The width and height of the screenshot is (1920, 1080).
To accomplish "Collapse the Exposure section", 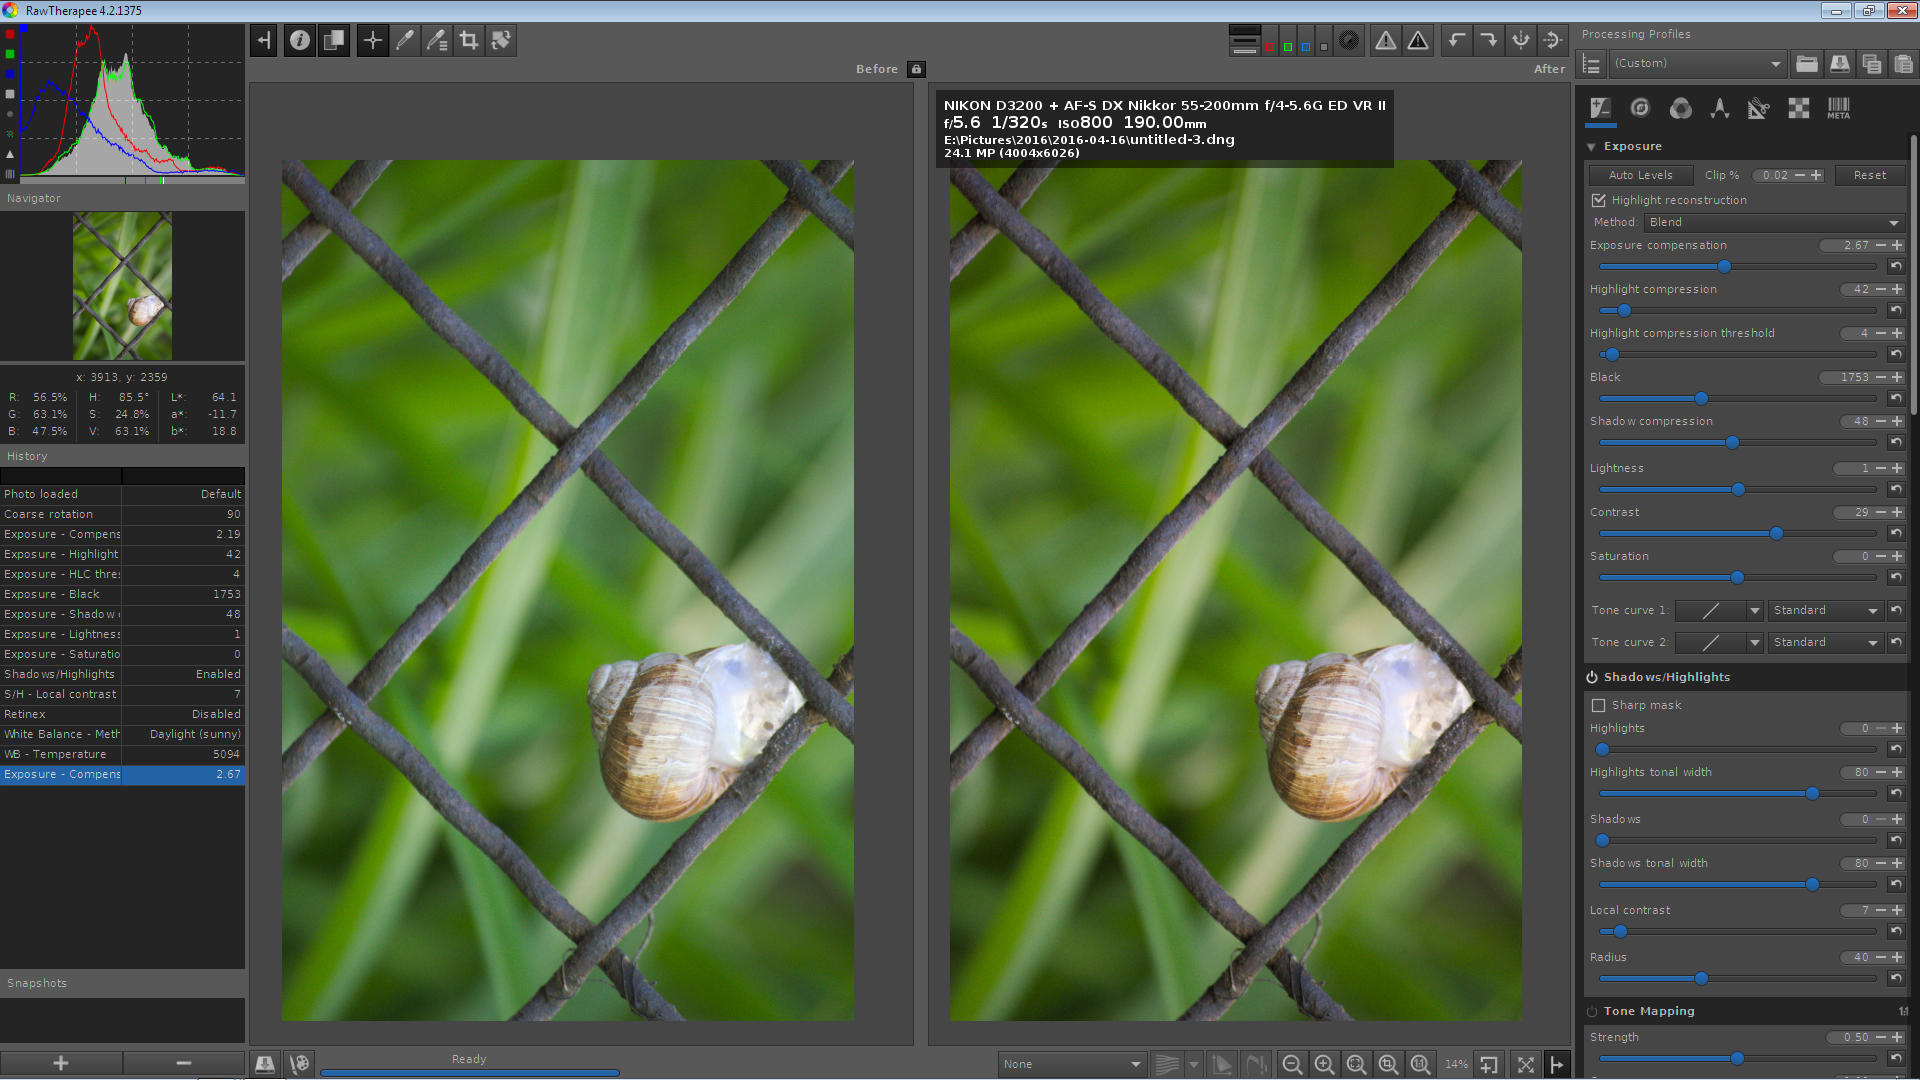I will click(1591, 147).
